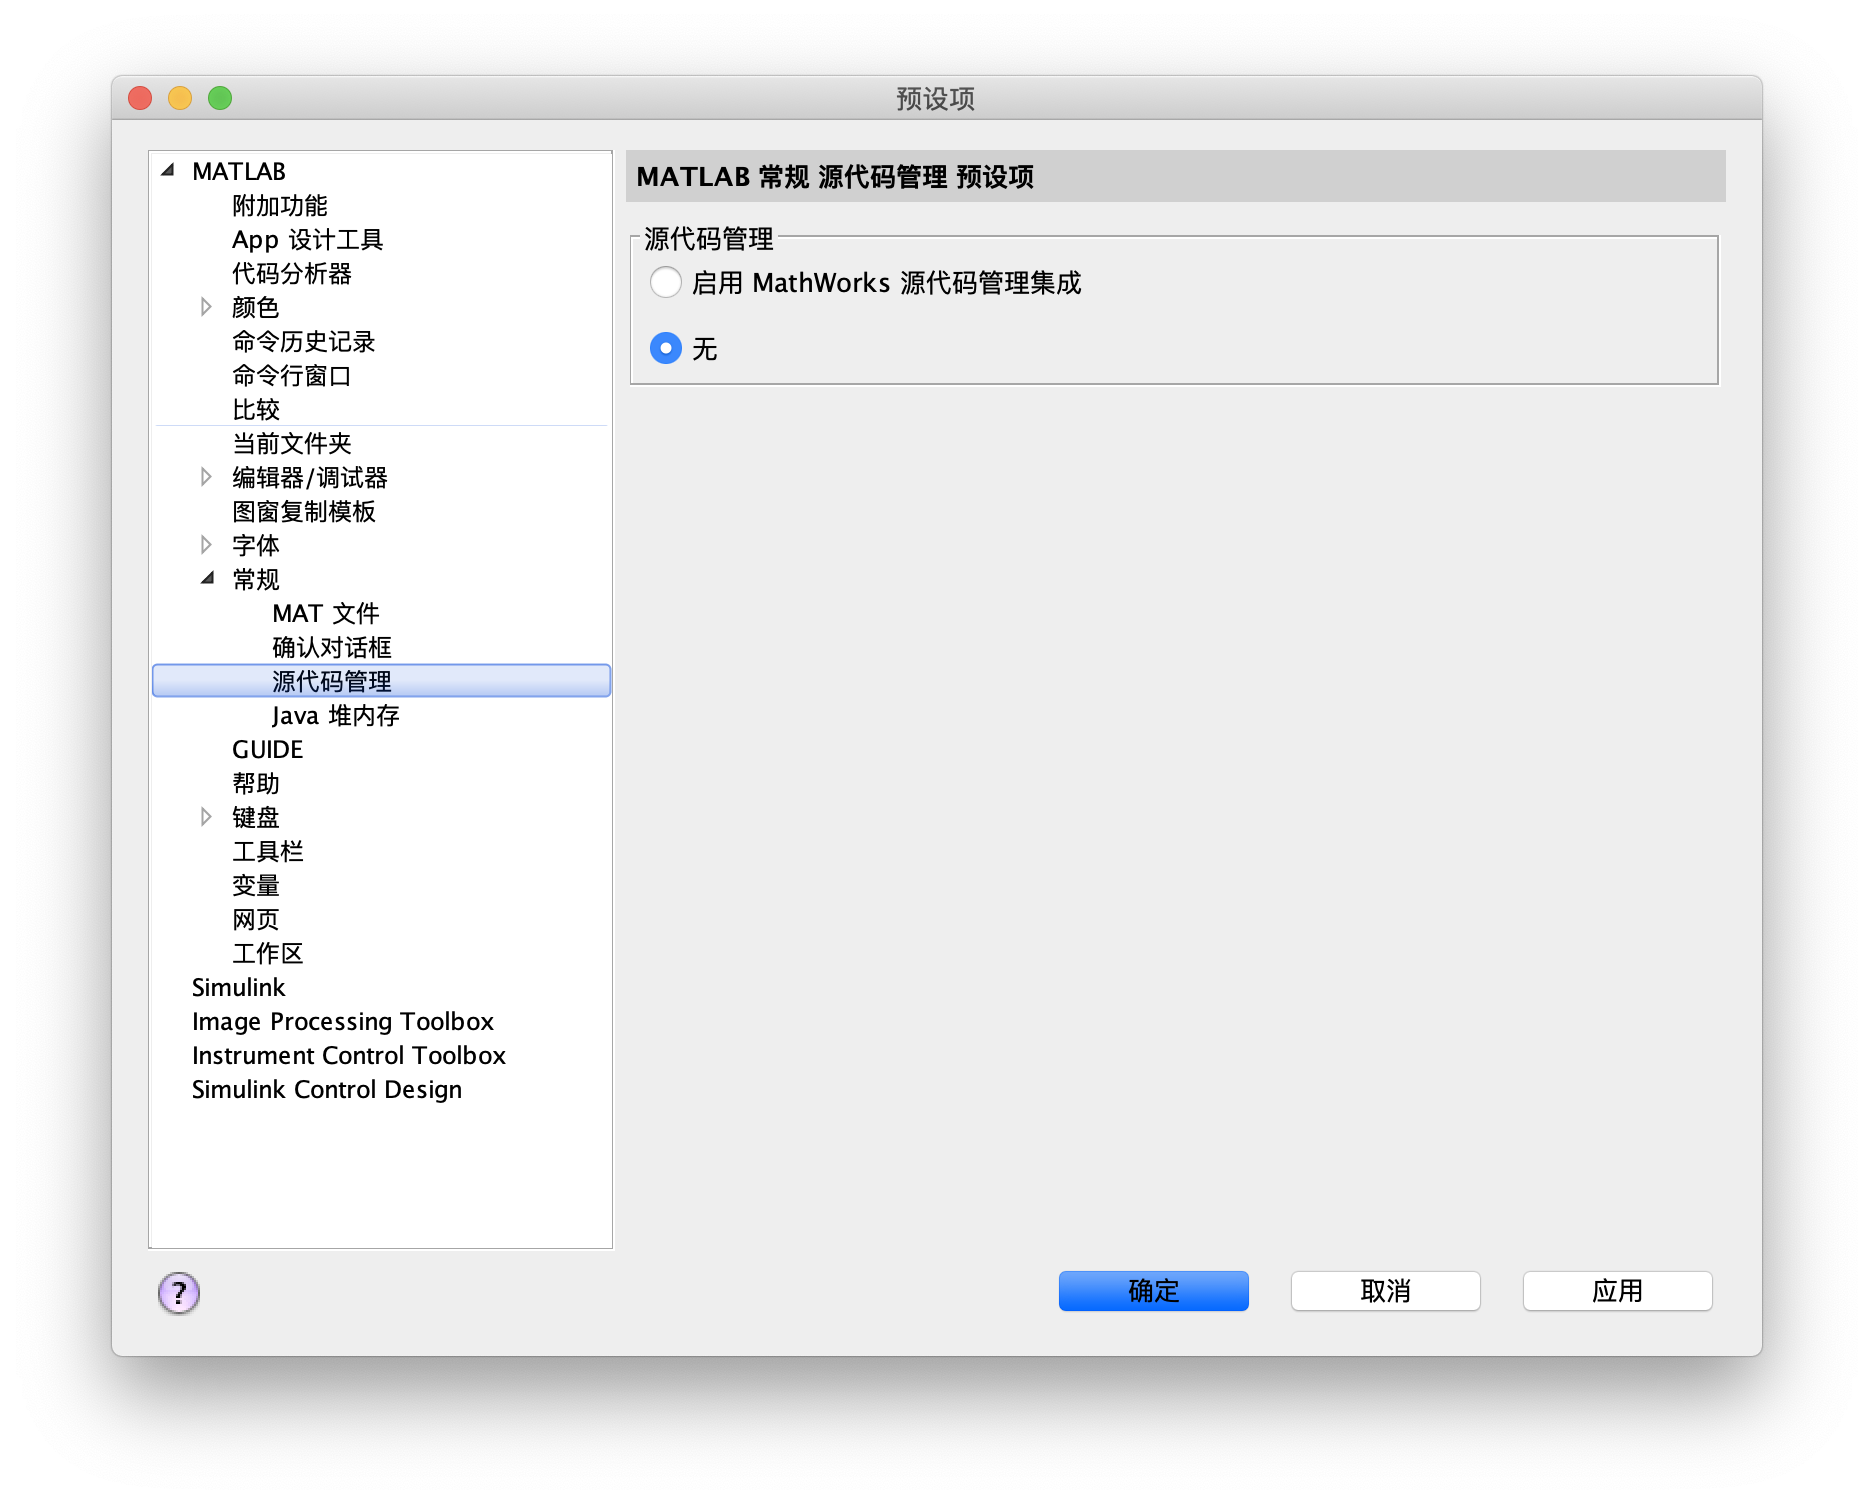Viewport: 1874px width, 1504px height.
Task: Open 工具栏 preferences
Action: [268, 852]
